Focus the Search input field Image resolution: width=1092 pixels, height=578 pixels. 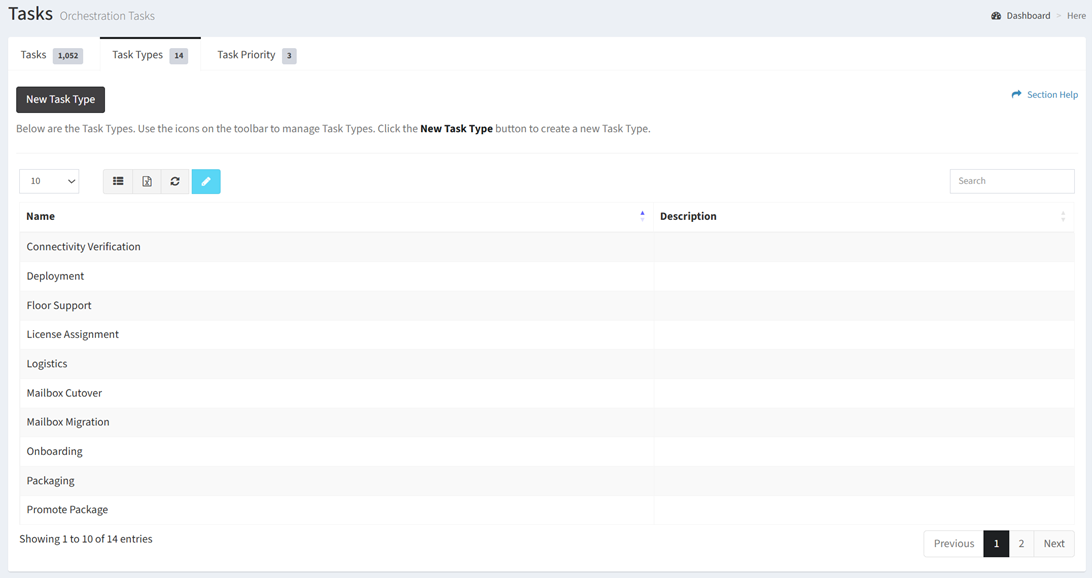[x=1011, y=181]
